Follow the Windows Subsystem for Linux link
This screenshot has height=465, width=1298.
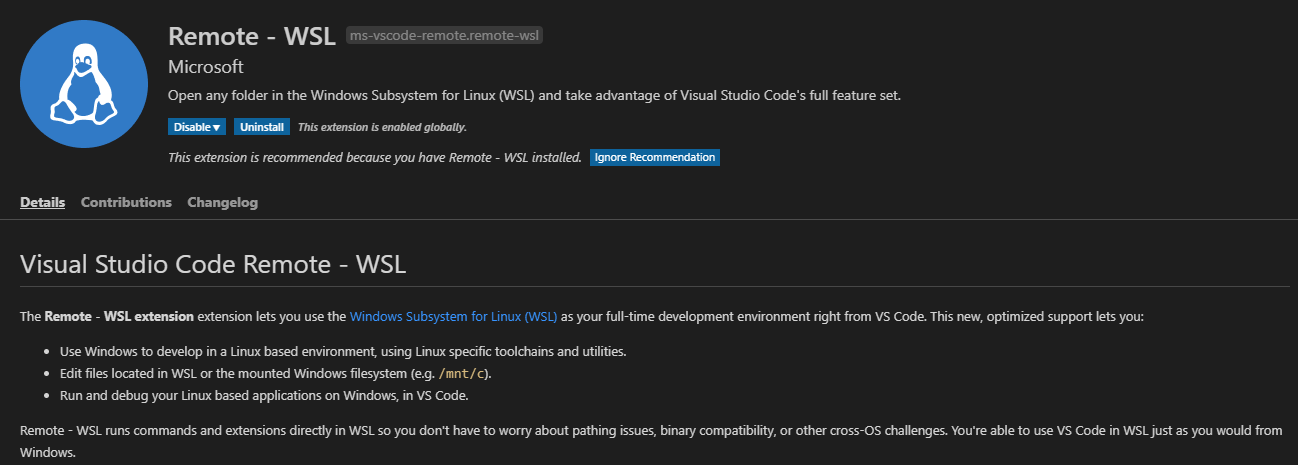tap(453, 316)
